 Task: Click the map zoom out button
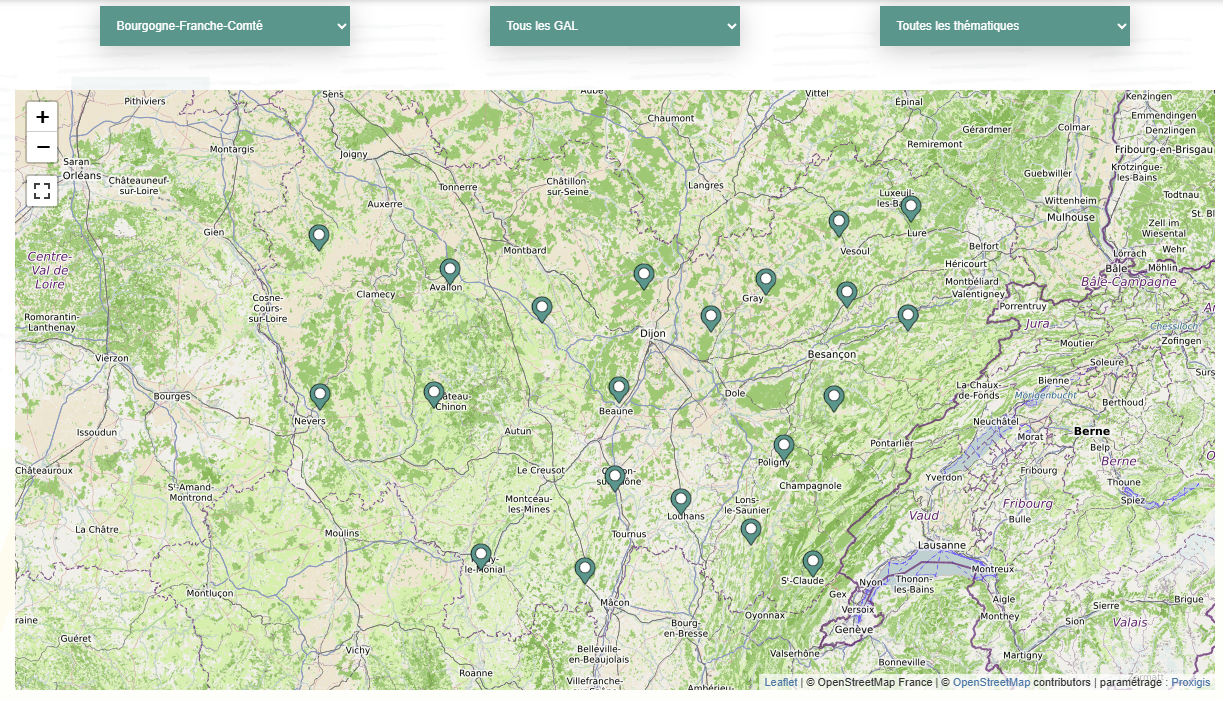42,148
